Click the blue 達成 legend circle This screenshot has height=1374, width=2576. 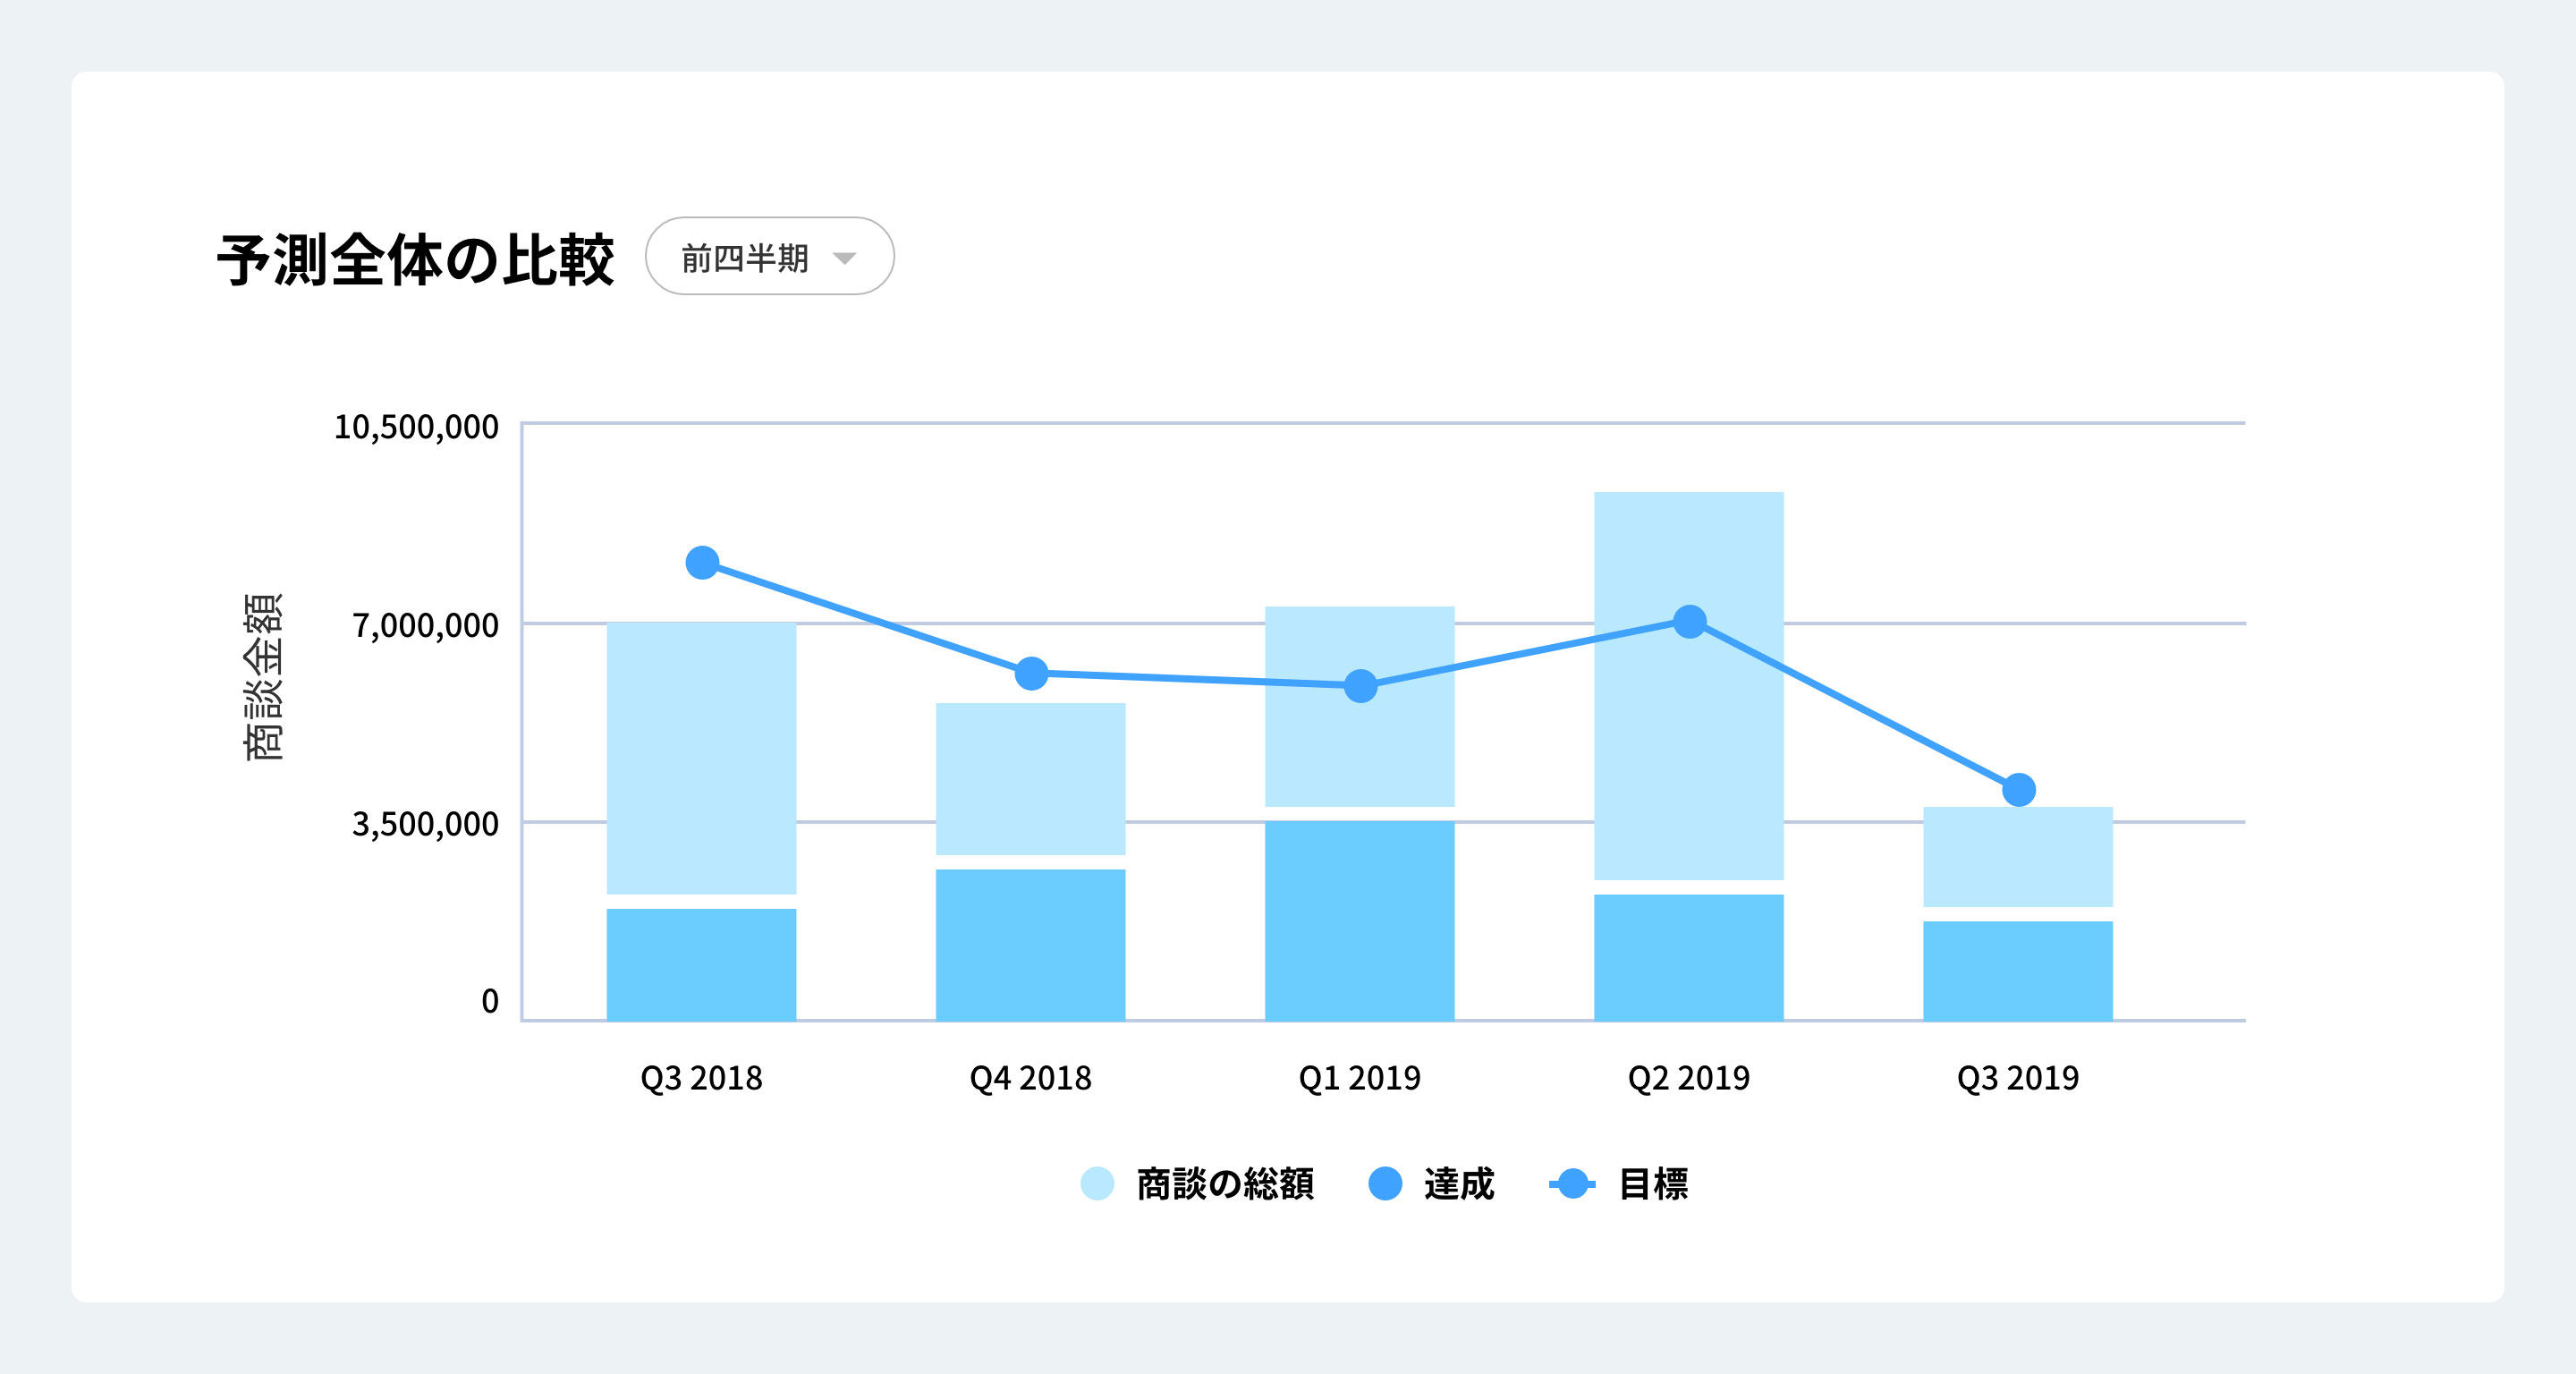1385,1183
